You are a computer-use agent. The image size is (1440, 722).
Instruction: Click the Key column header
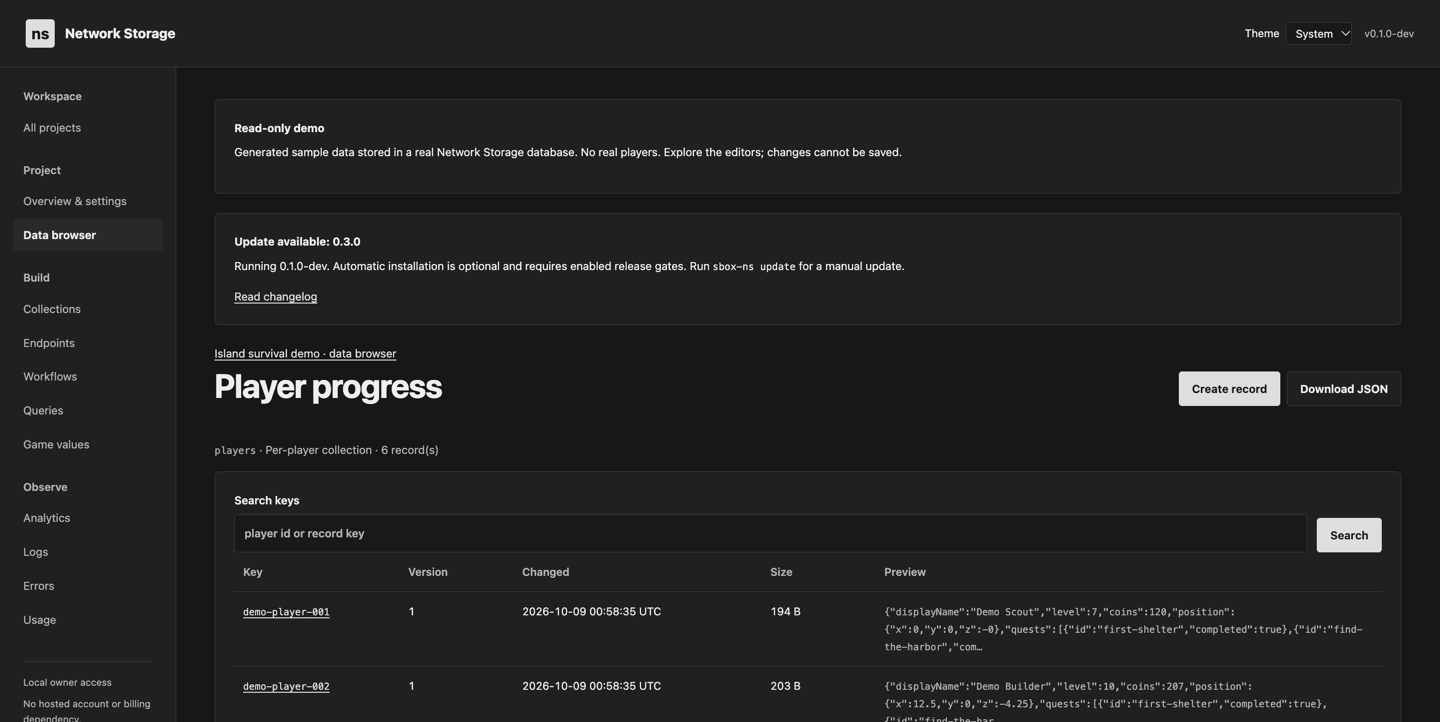coord(253,572)
